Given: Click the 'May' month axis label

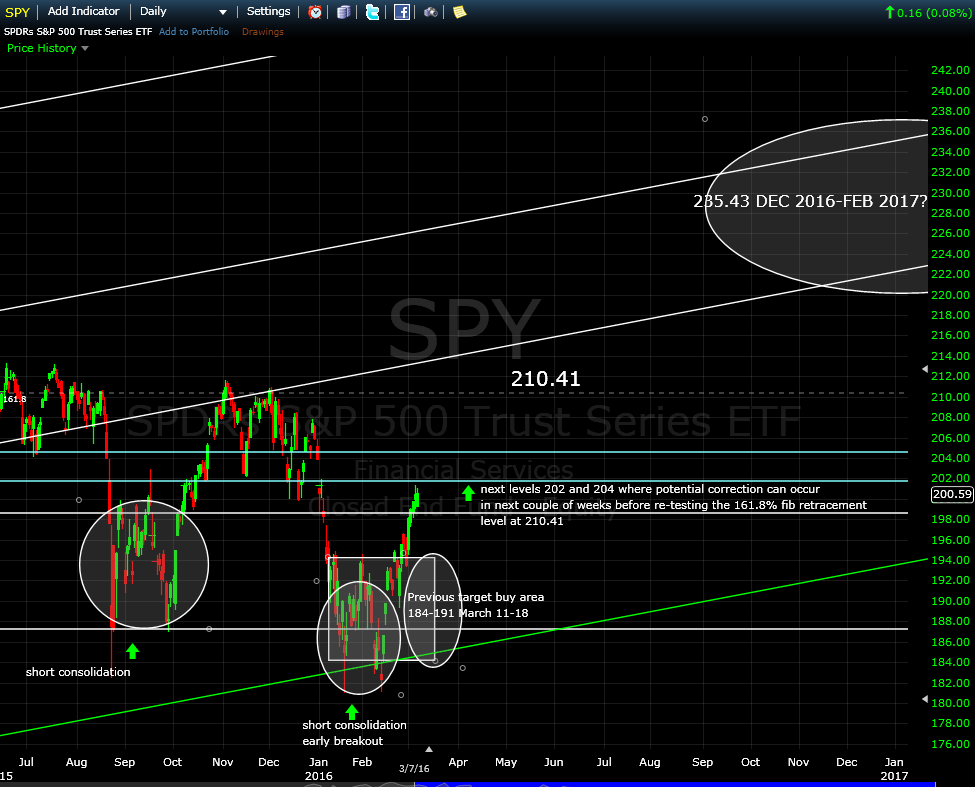Looking at the screenshot, I should click(x=506, y=762).
